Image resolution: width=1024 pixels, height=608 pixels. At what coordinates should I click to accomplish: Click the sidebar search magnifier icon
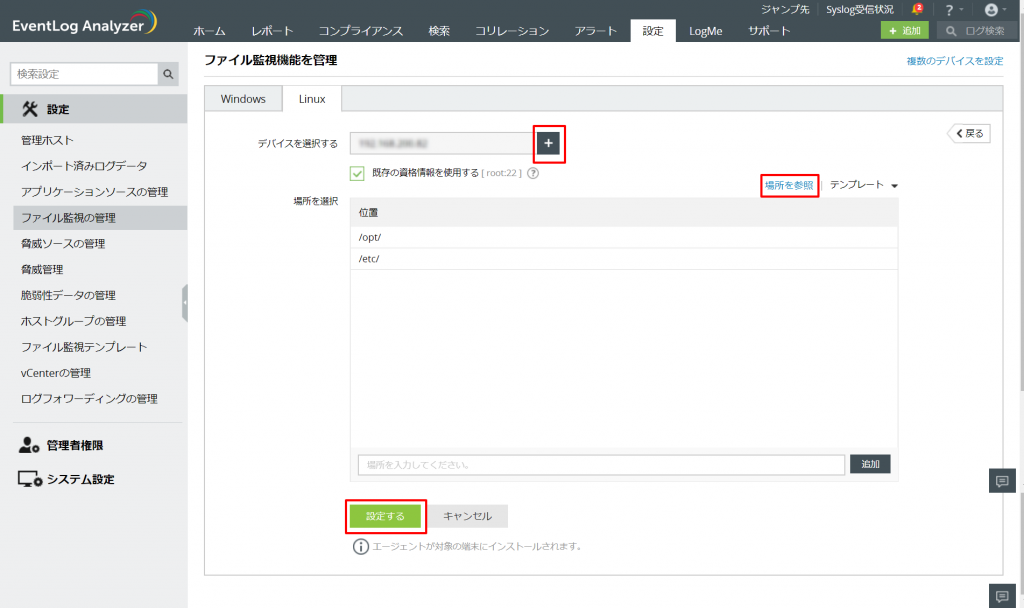point(167,73)
